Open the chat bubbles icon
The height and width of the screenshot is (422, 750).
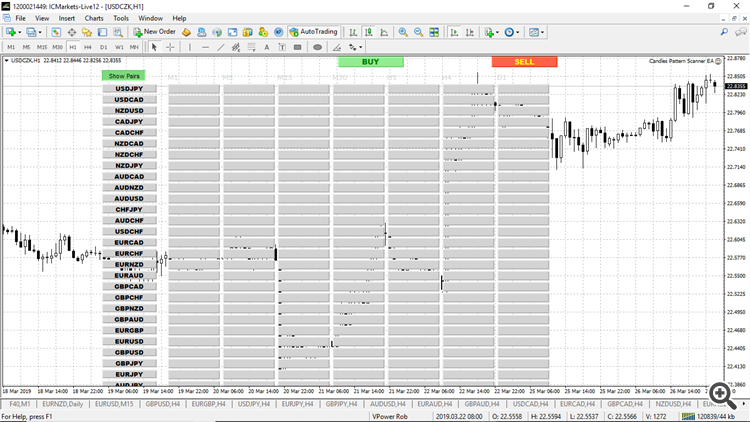point(741,32)
